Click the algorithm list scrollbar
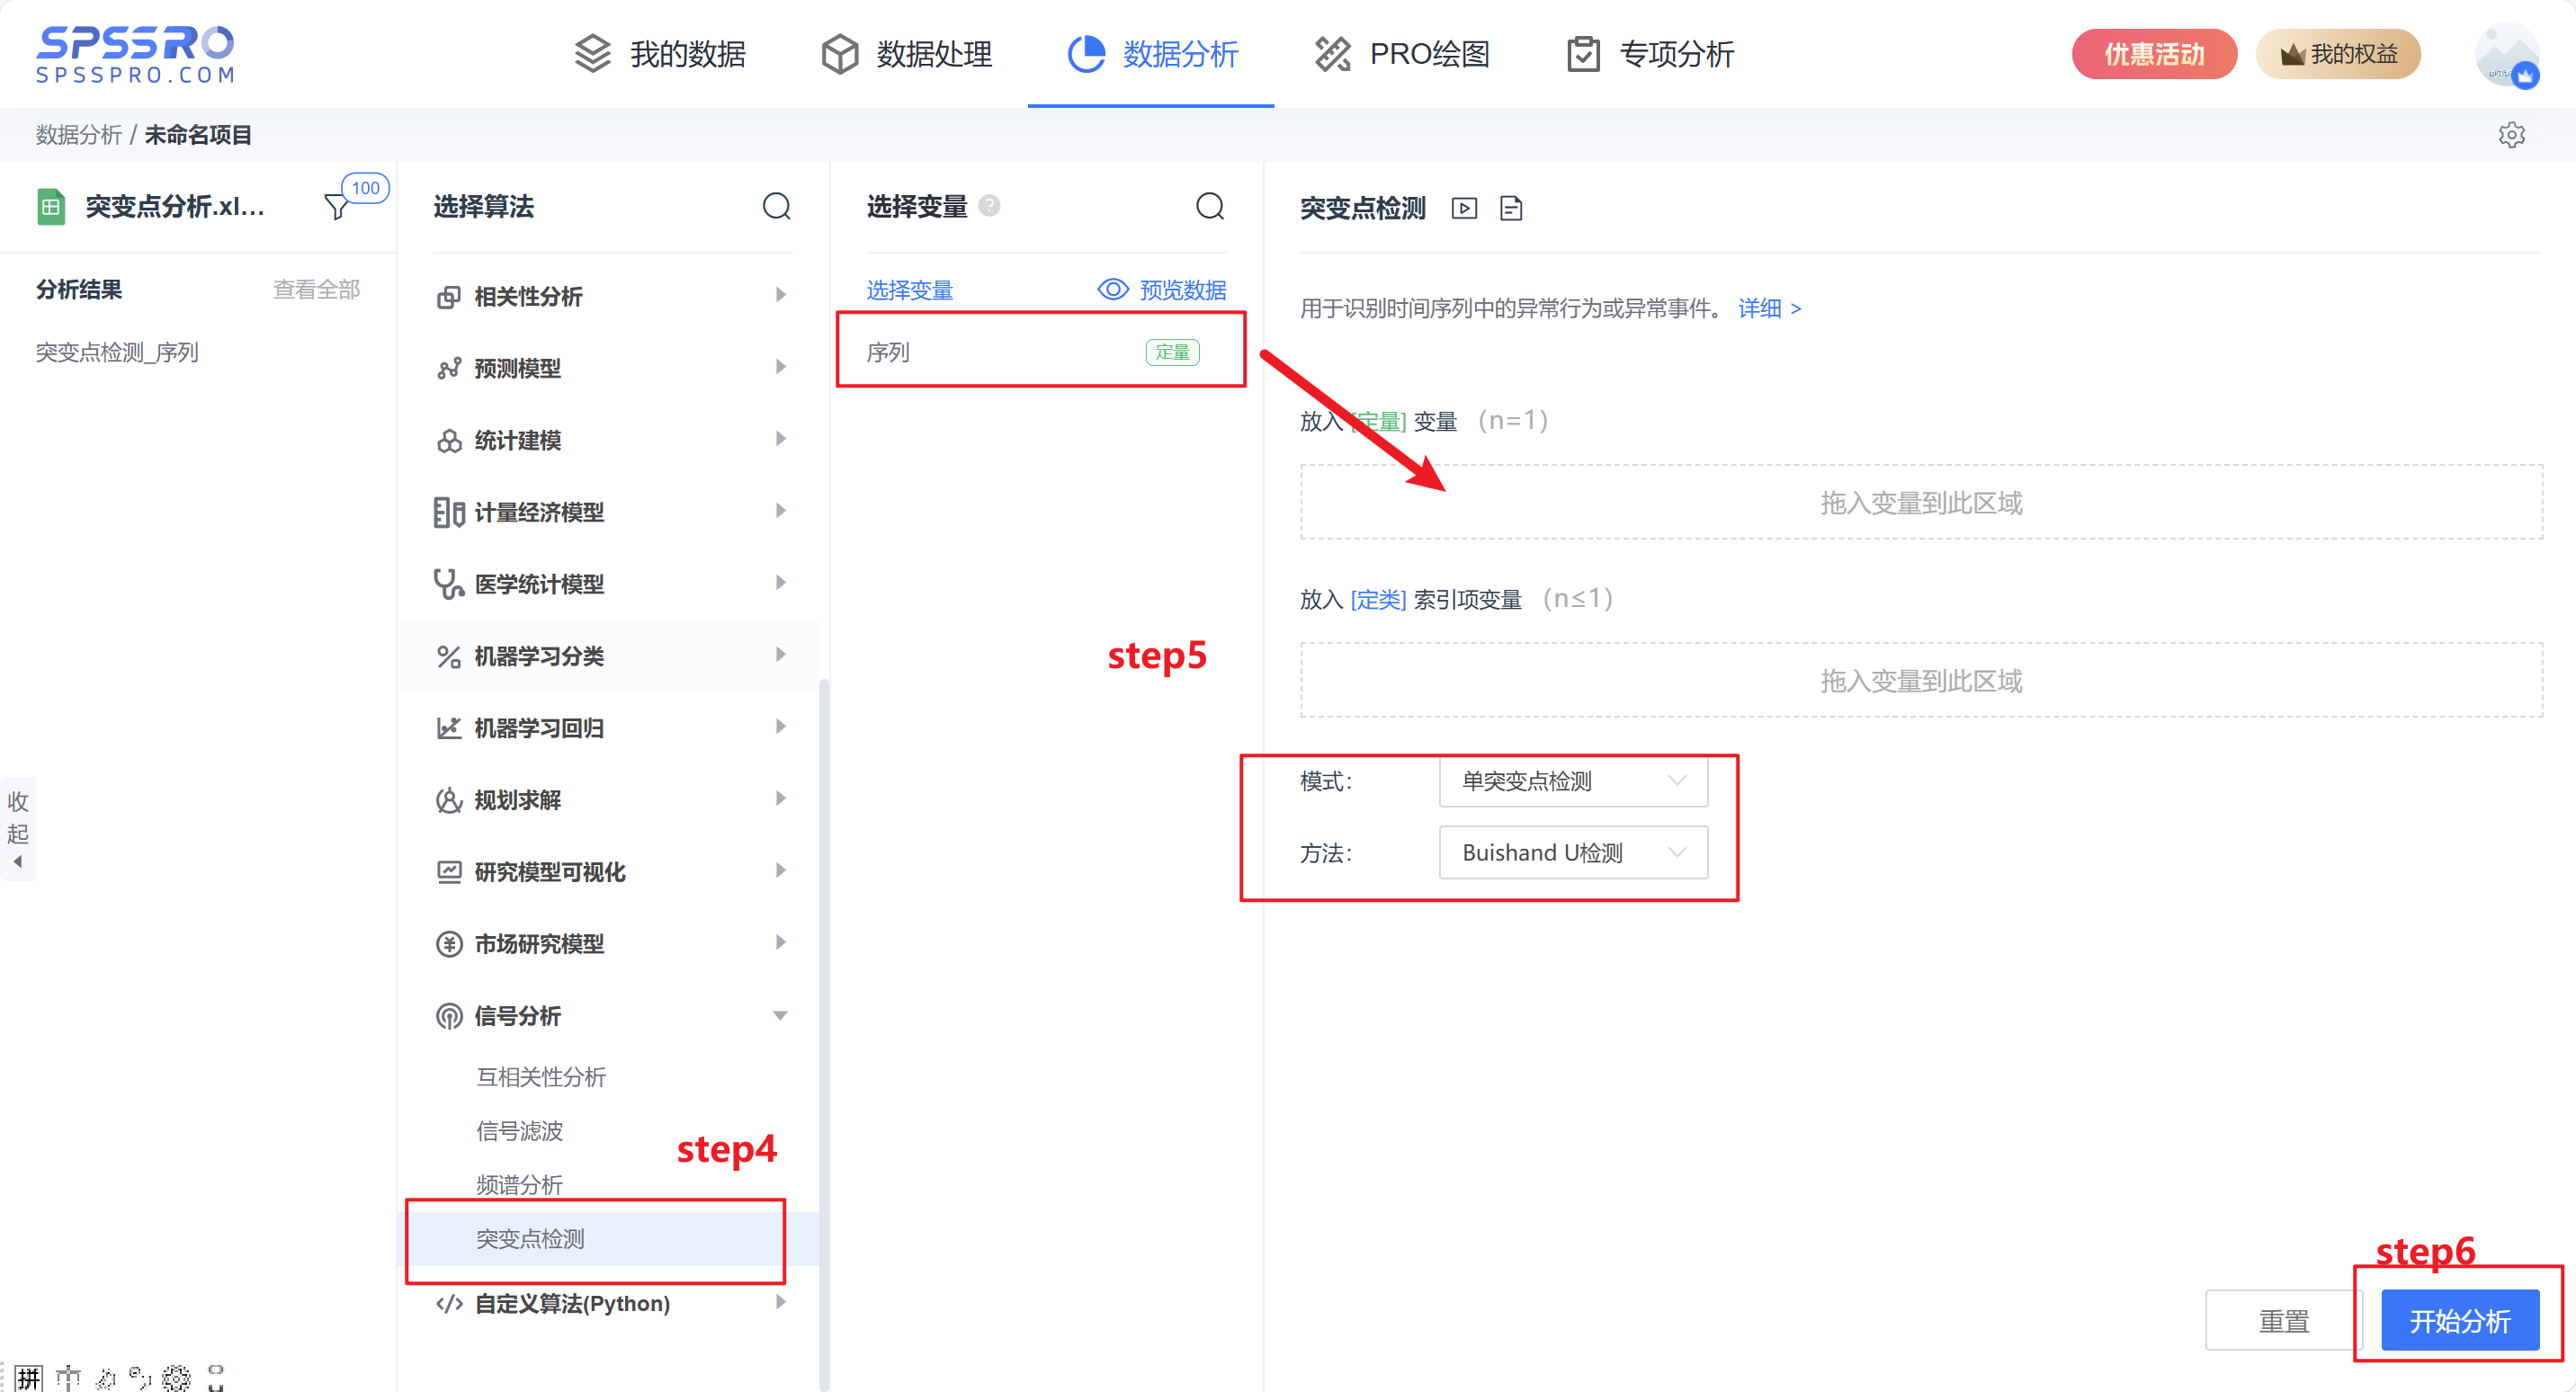The image size is (2576, 1392). pos(824,1034)
